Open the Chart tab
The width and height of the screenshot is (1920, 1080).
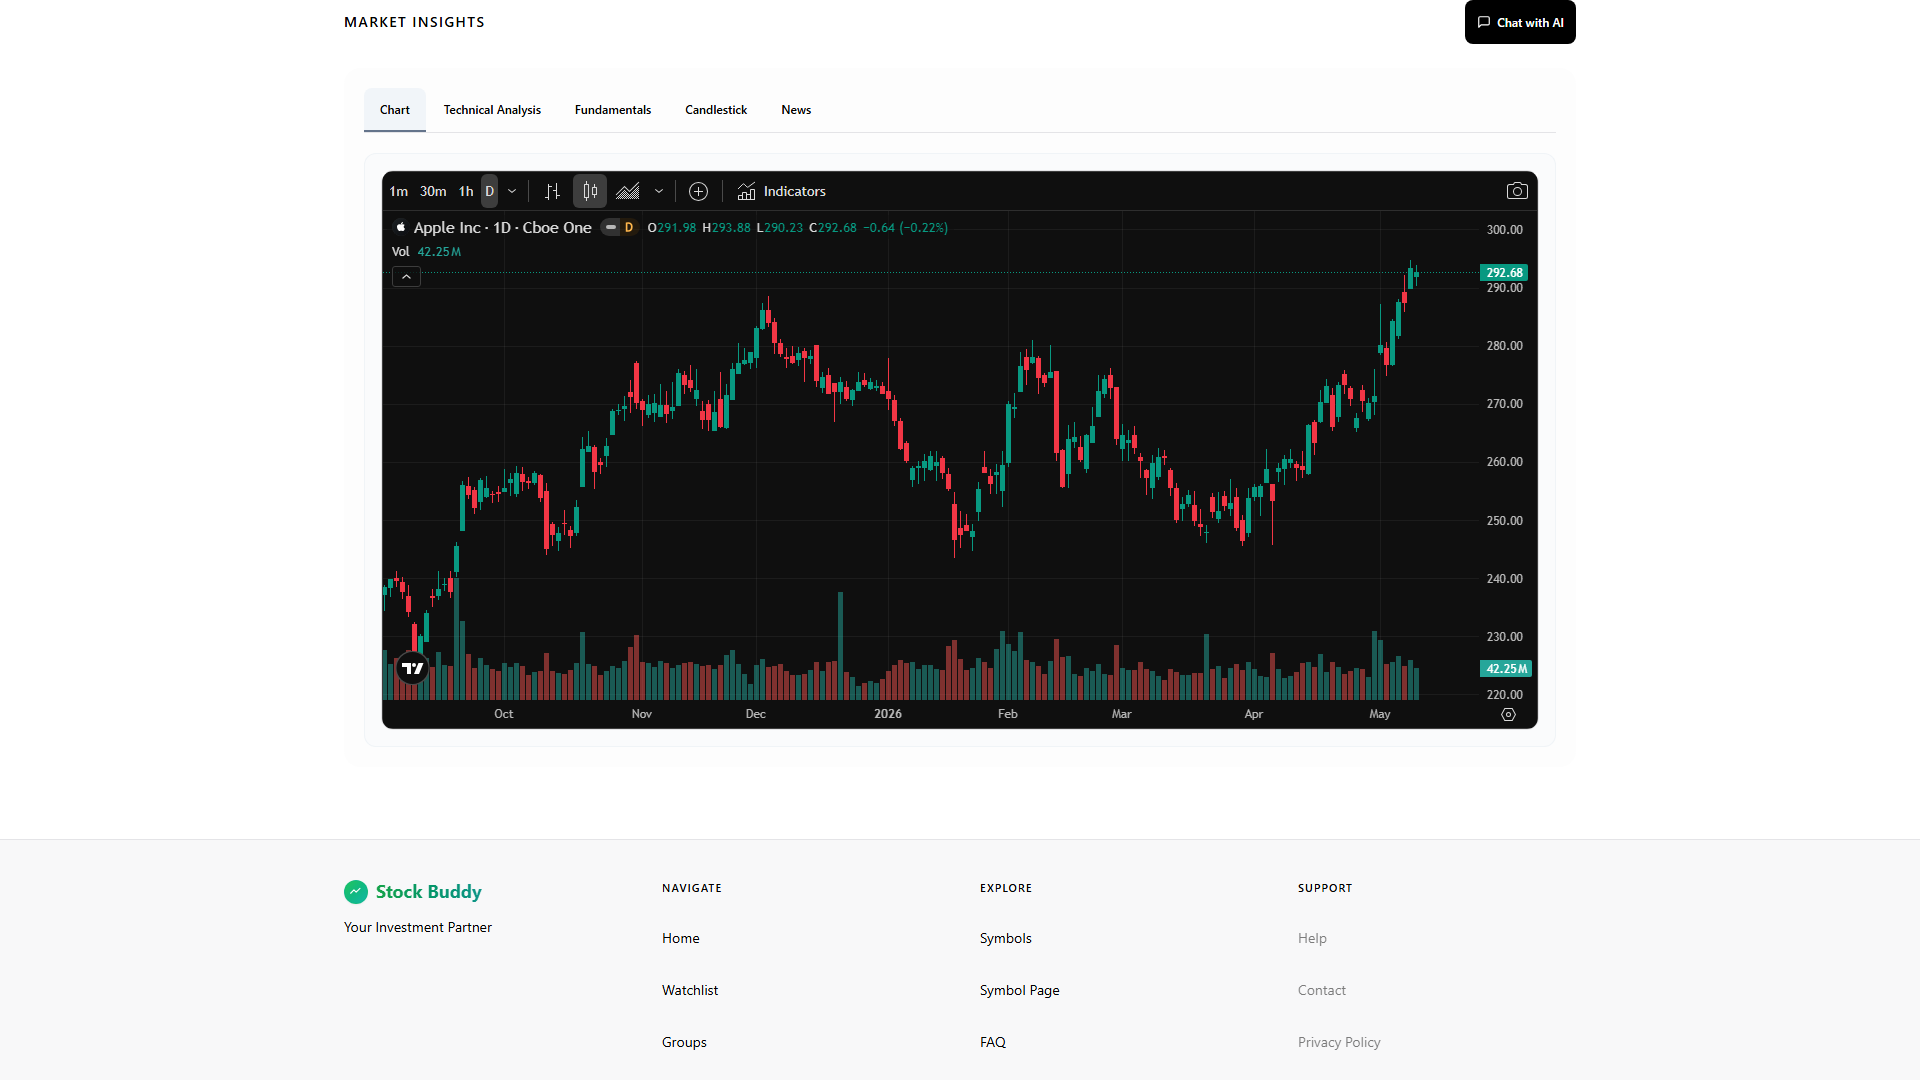click(x=395, y=110)
